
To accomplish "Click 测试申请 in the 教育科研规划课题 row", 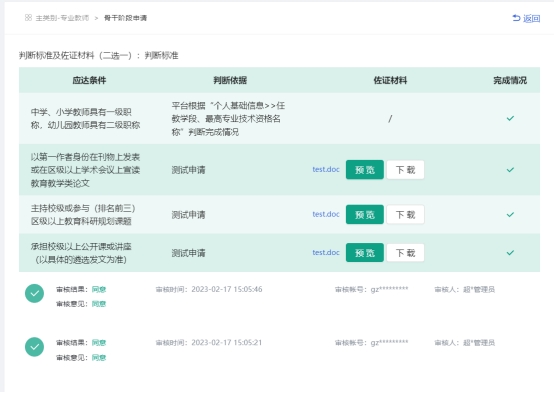I will 188,215.
